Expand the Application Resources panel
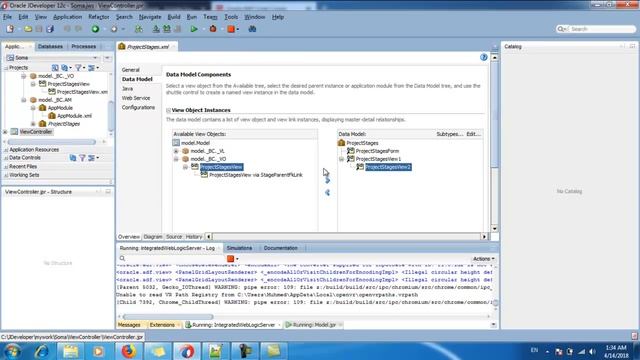Viewport: 640px width, 360px height. click(6, 150)
